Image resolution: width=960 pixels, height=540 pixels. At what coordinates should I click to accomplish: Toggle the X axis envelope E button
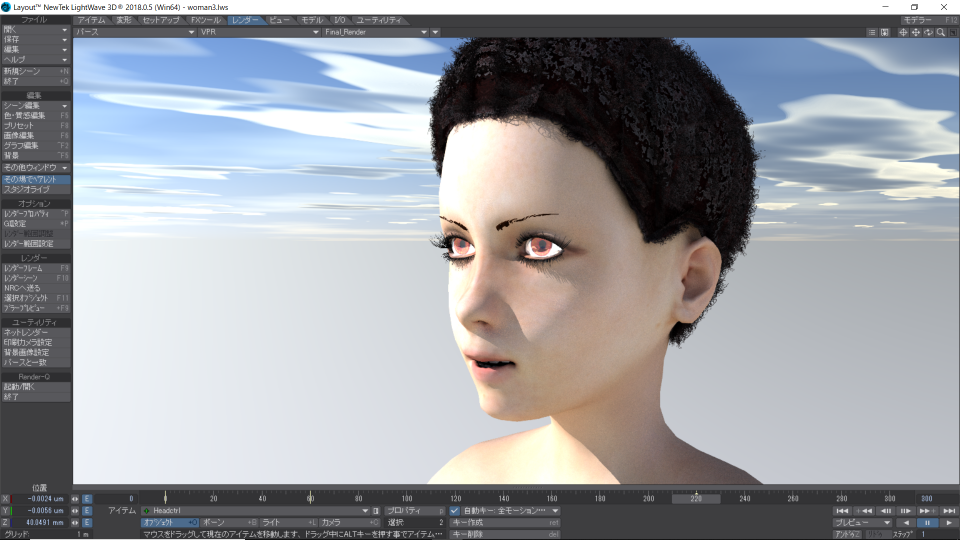point(87,498)
